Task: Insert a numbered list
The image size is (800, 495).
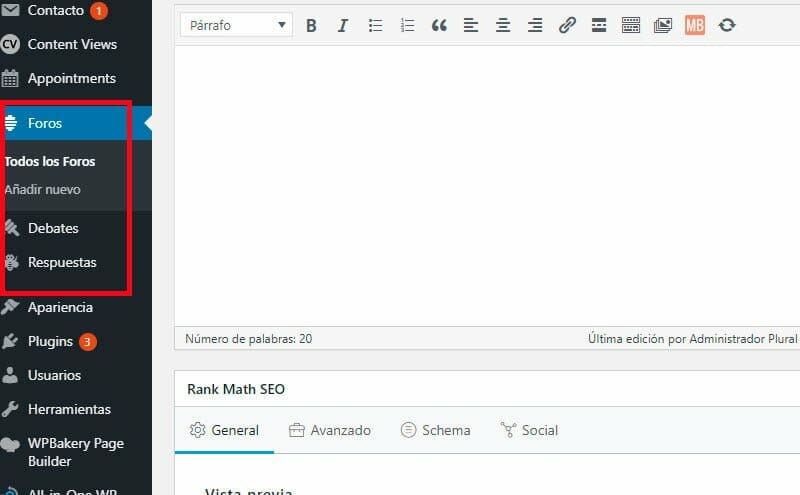Action: (407, 25)
